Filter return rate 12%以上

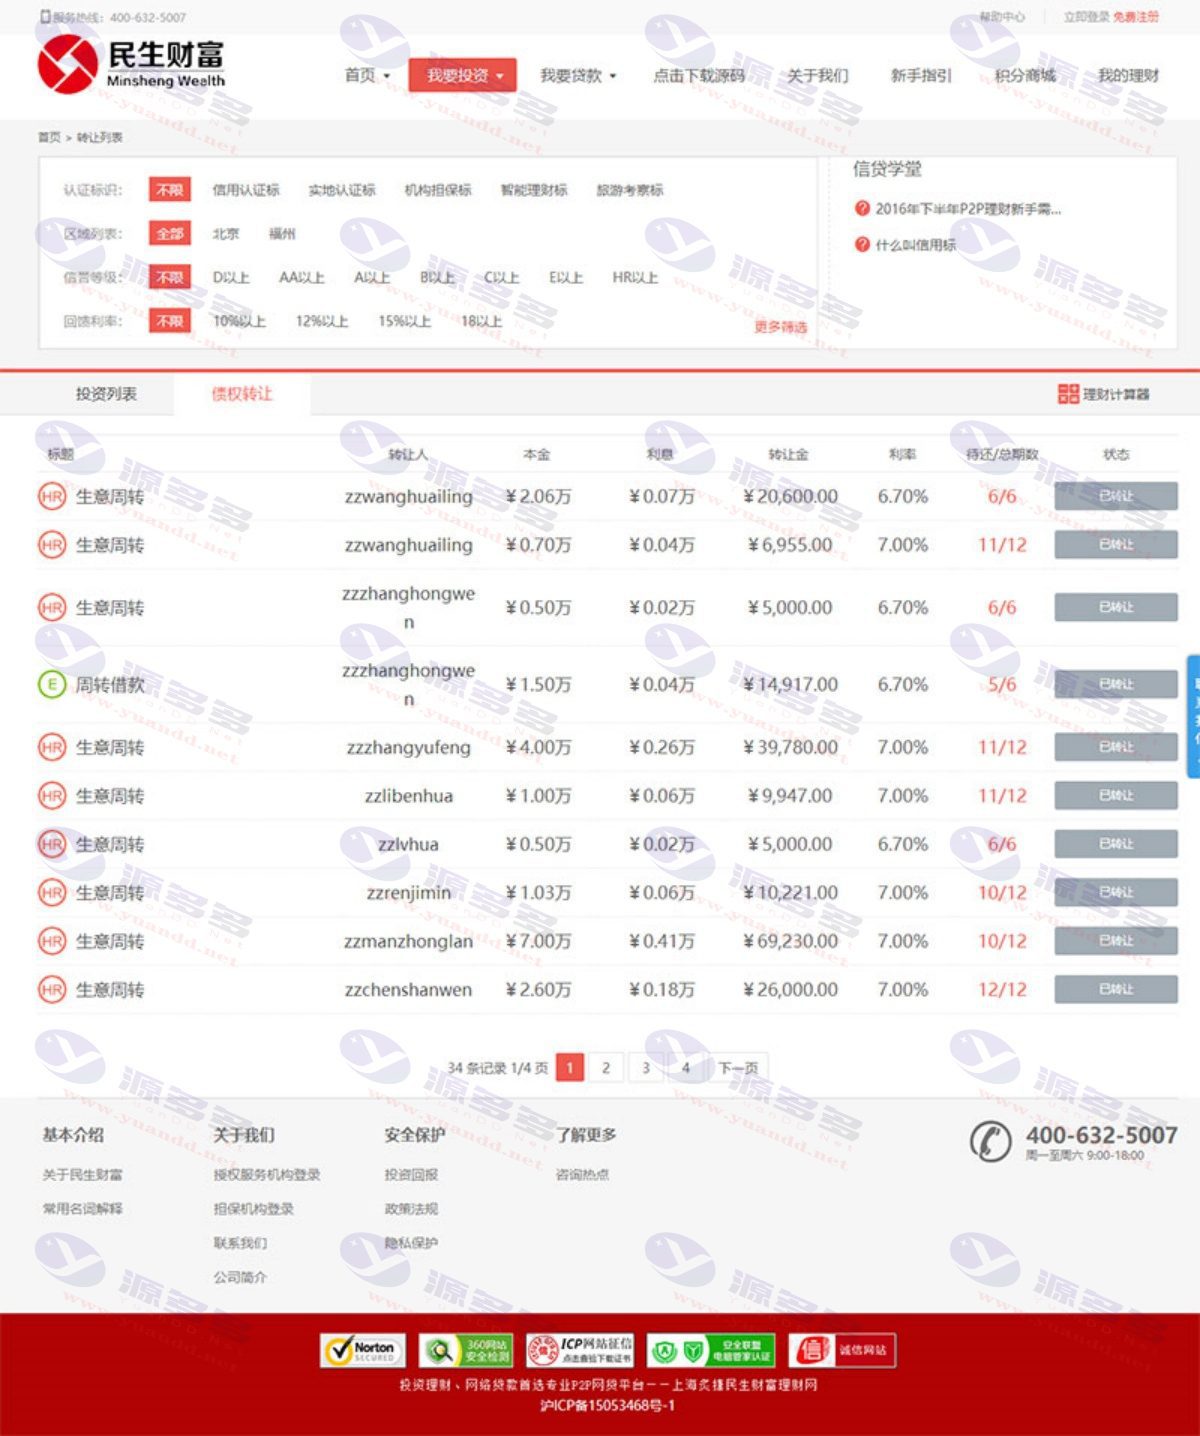click(x=322, y=321)
